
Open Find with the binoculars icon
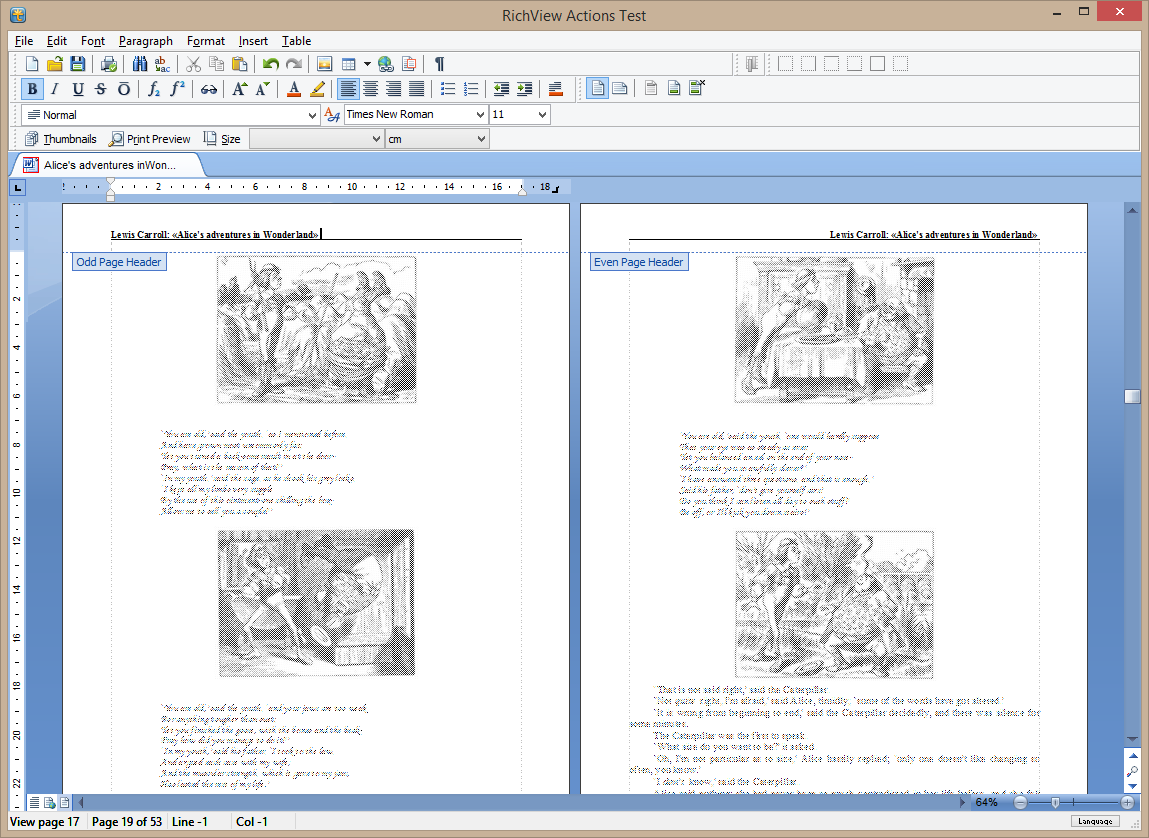pyautogui.click(x=139, y=64)
